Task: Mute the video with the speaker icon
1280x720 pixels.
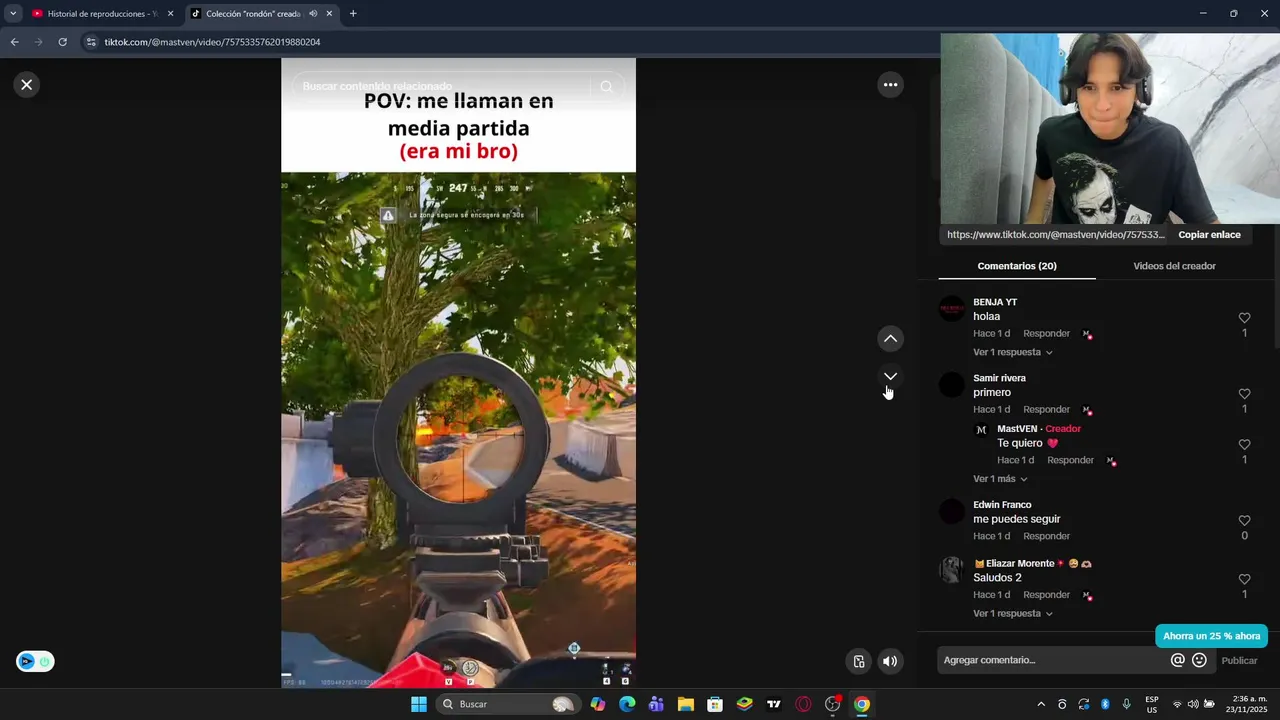Action: pos(890,661)
